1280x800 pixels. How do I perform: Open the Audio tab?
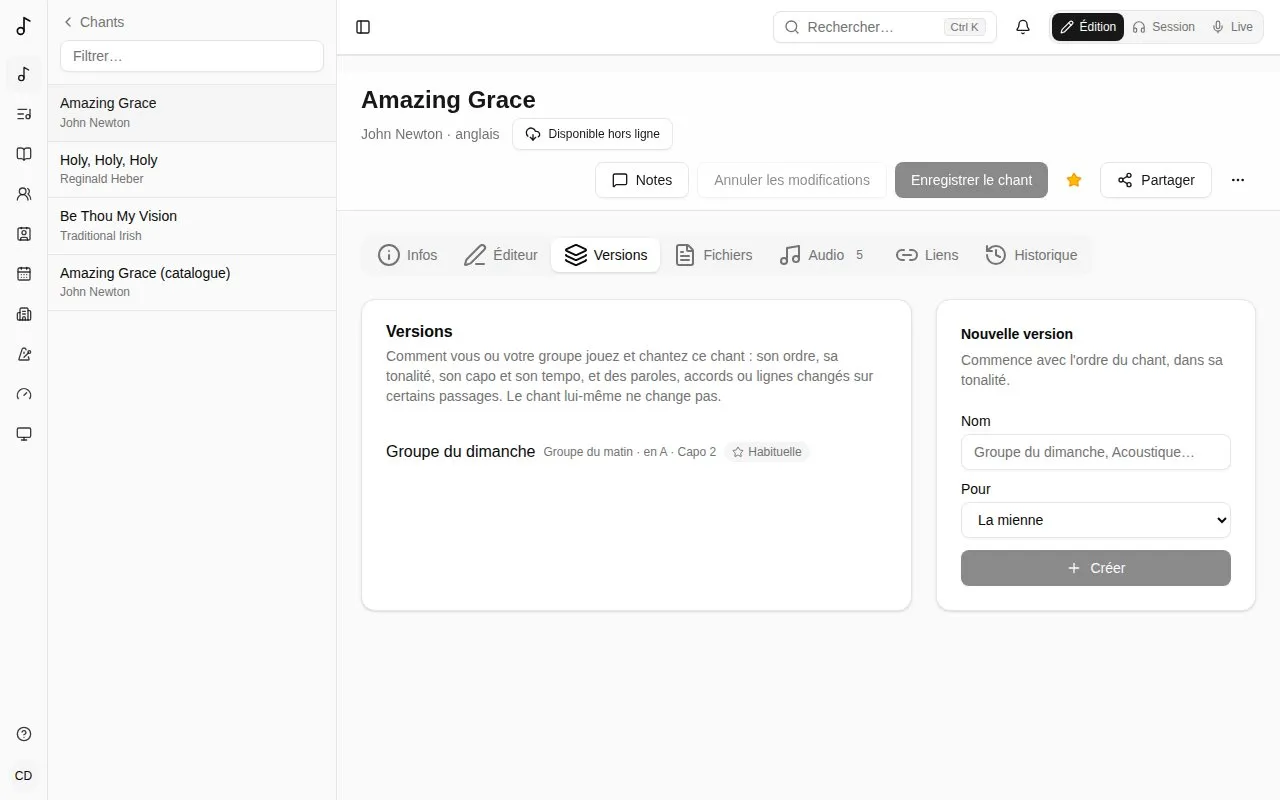[822, 255]
